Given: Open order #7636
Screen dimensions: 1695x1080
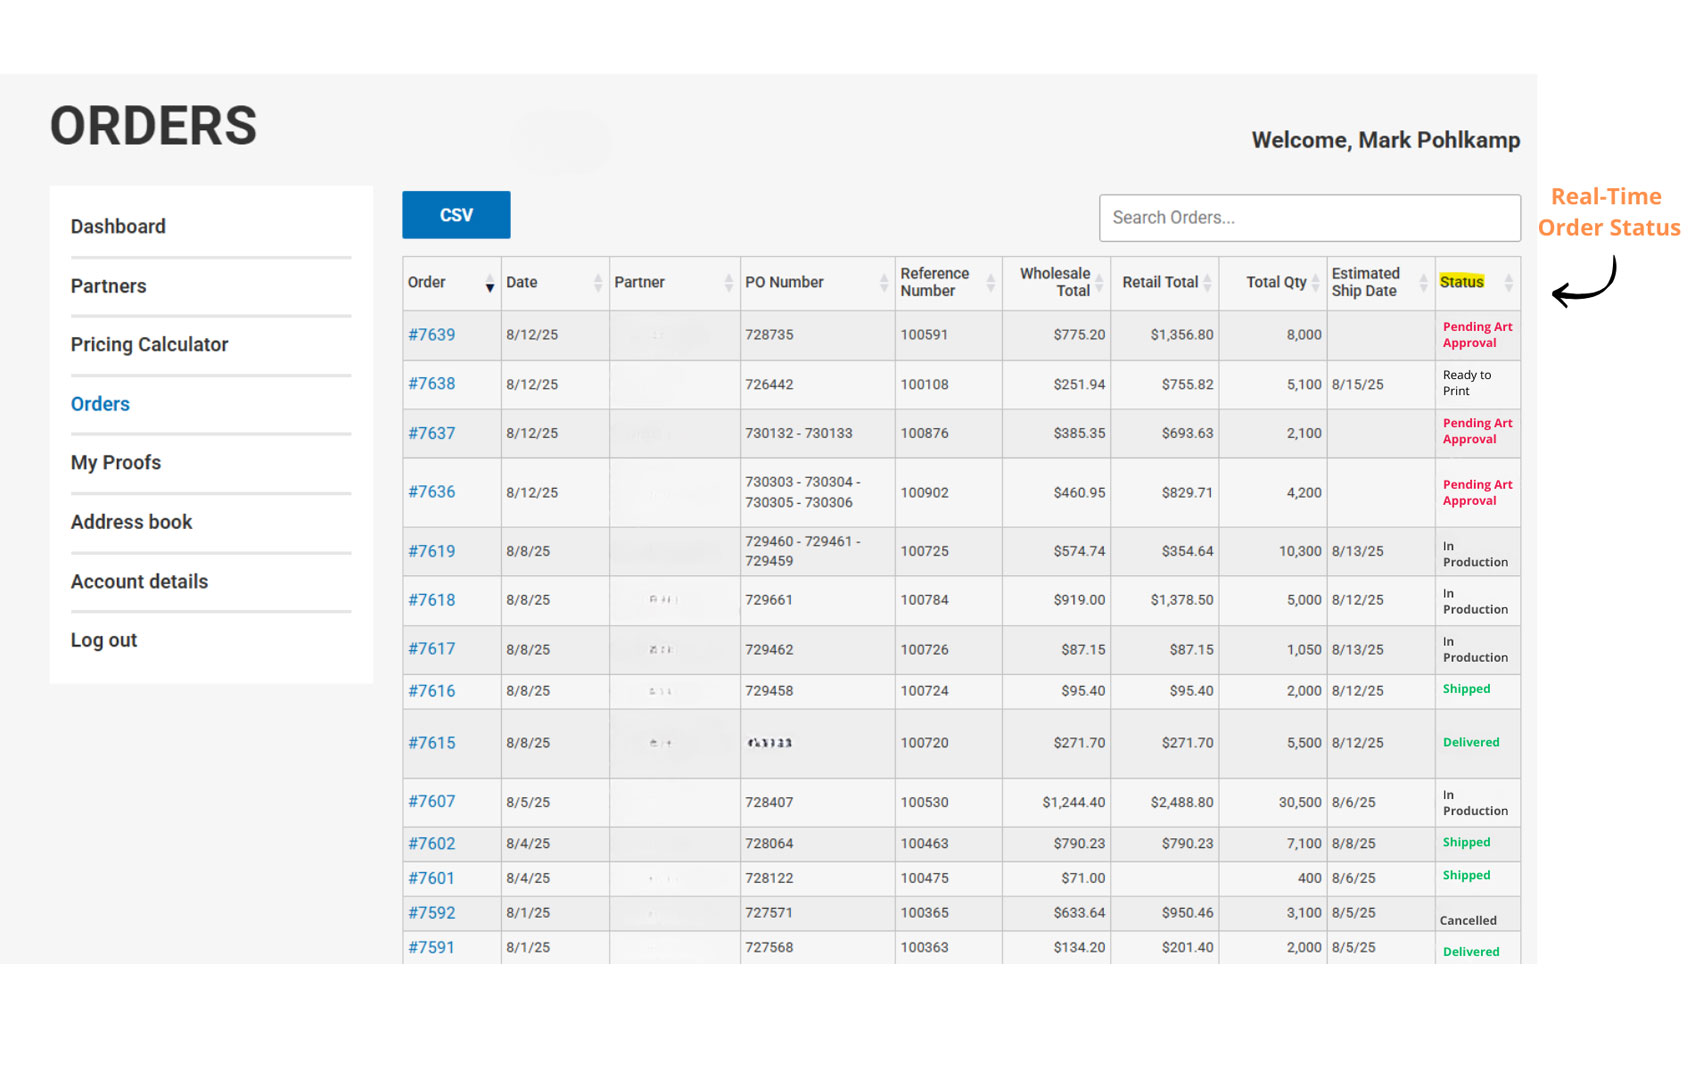Looking at the screenshot, I should point(431,492).
